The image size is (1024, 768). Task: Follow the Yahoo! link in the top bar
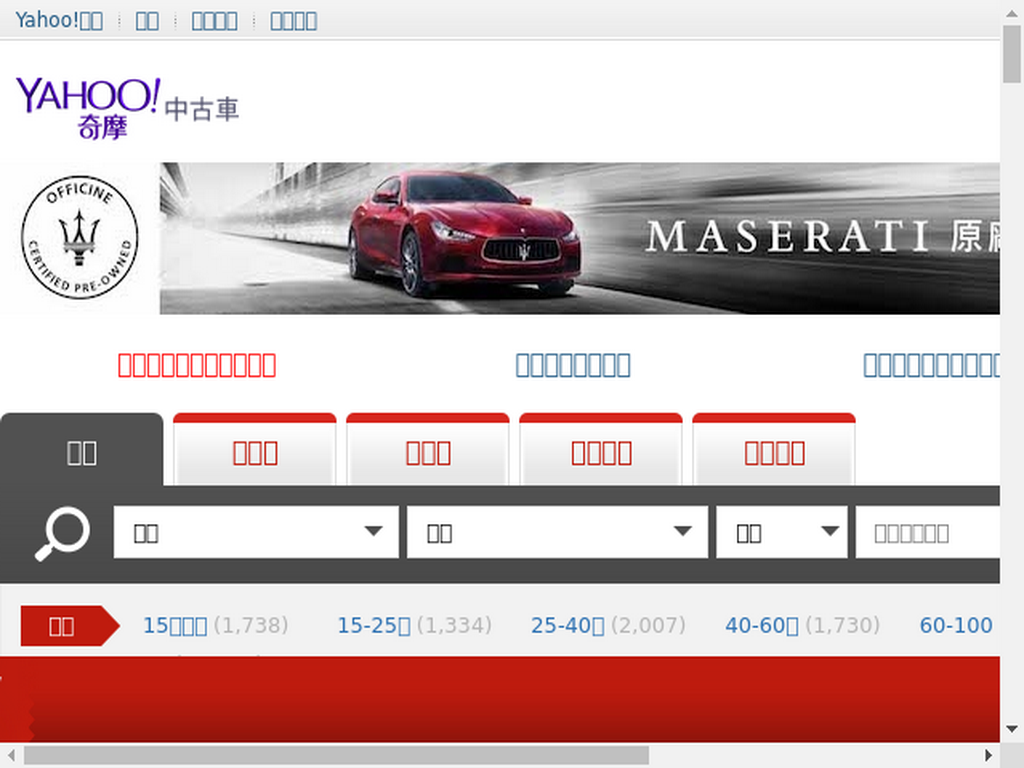click(59, 20)
